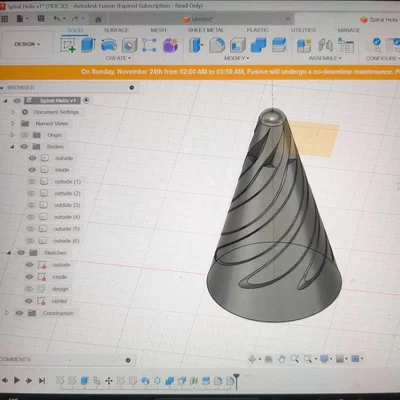Click the timeline Play button
The width and height of the screenshot is (400, 400).
pos(17,380)
